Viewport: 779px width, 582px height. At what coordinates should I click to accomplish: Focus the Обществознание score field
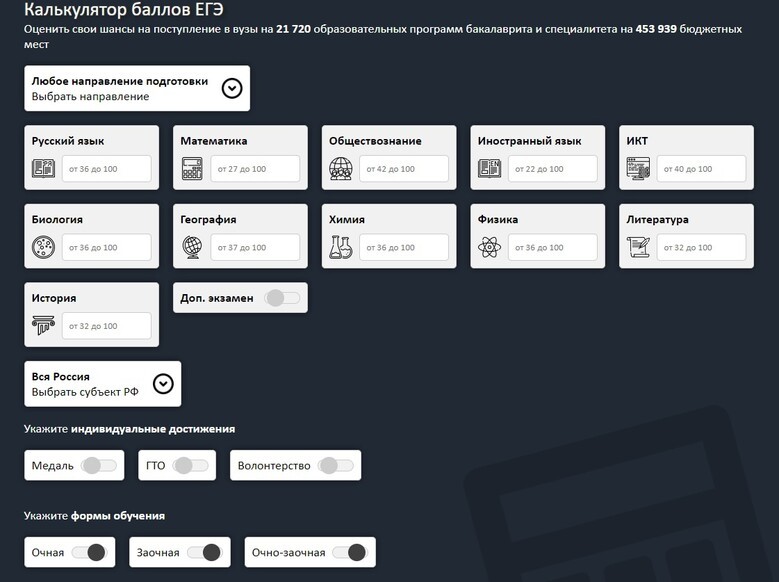404,168
